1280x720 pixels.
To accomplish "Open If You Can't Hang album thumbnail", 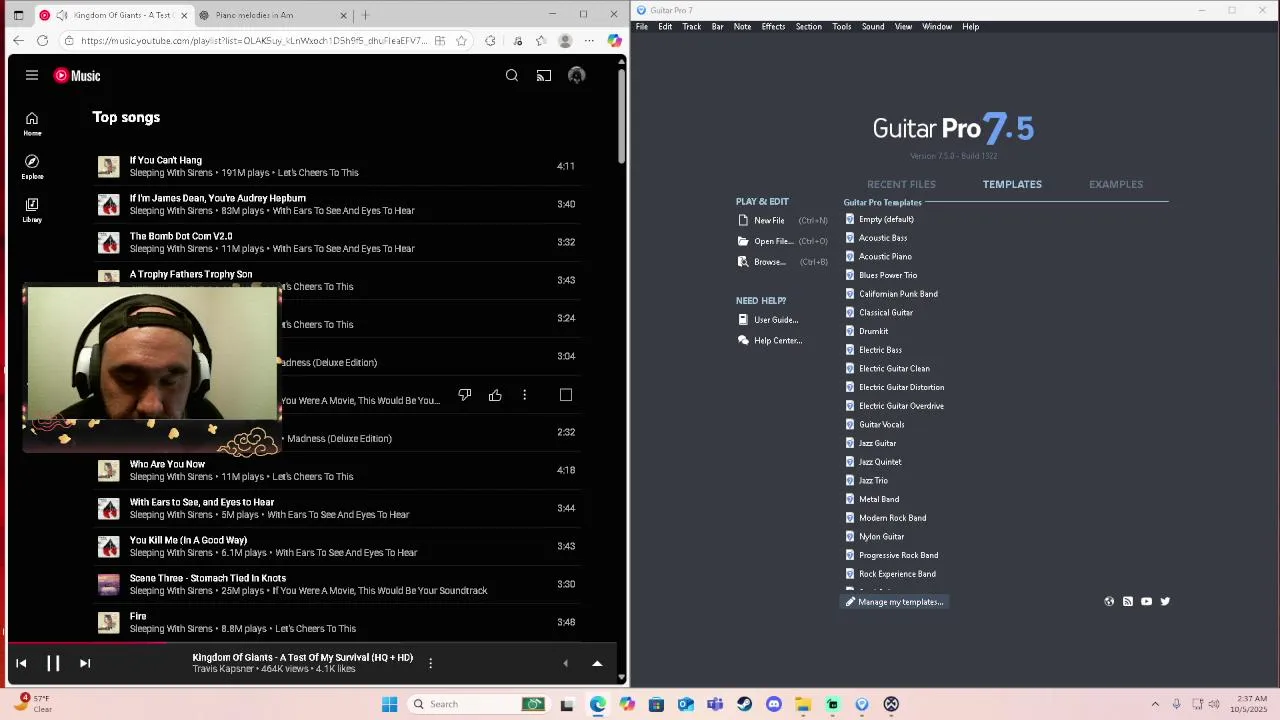I will pos(108,167).
